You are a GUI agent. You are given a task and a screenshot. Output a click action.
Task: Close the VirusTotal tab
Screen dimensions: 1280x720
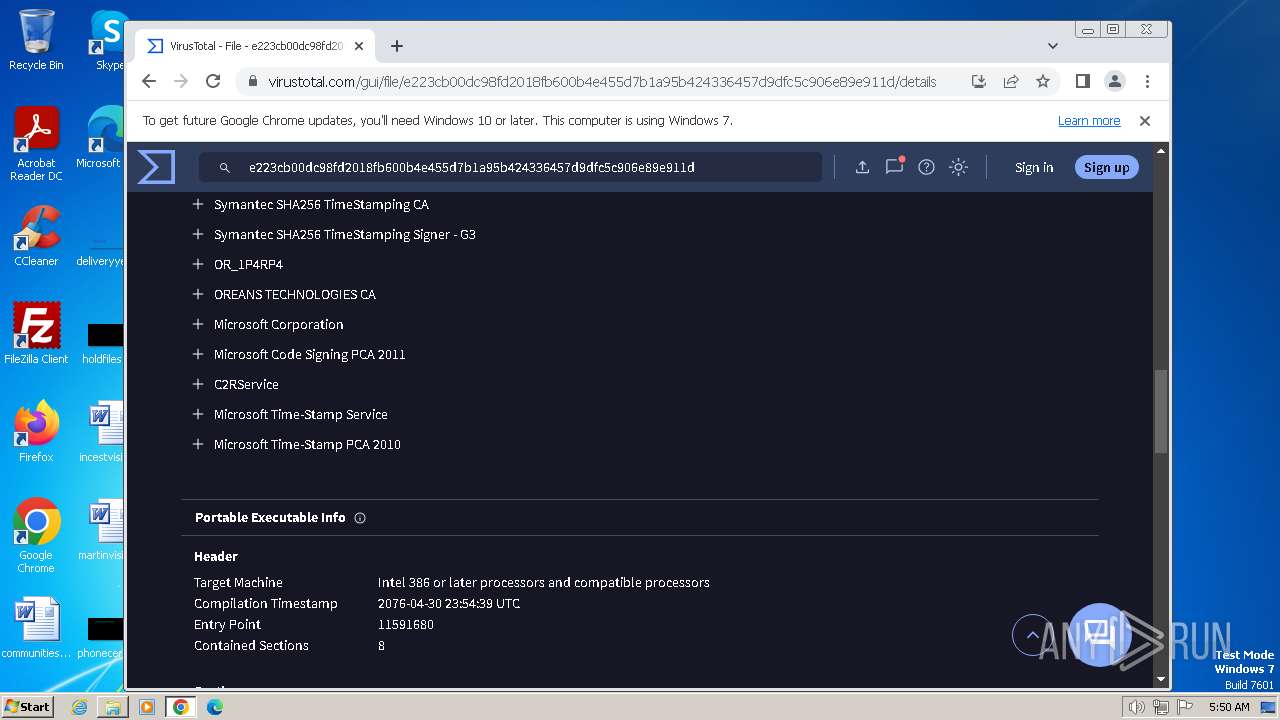coord(359,46)
